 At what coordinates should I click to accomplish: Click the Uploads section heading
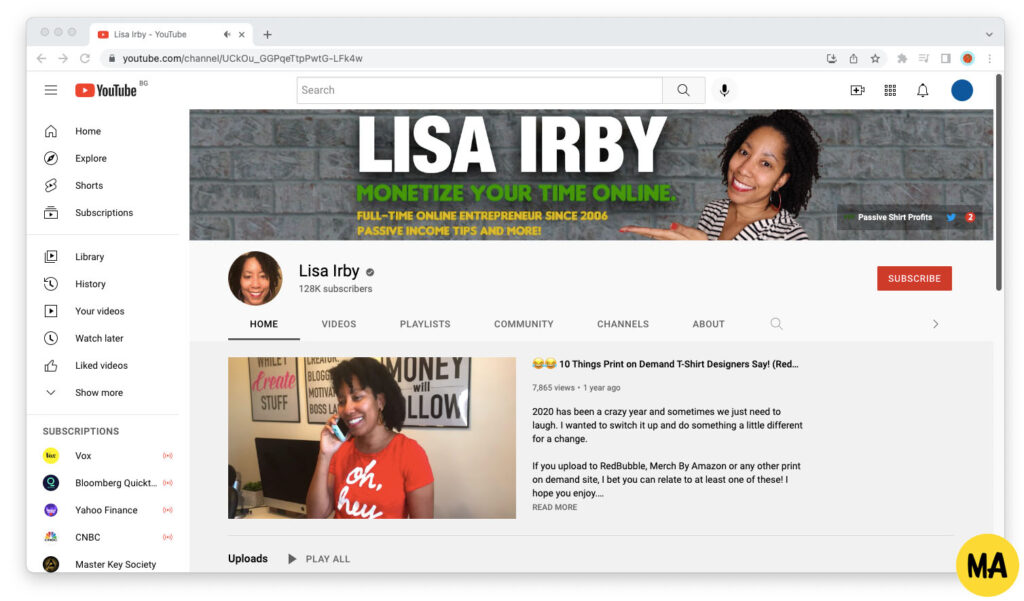coord(248,559)
